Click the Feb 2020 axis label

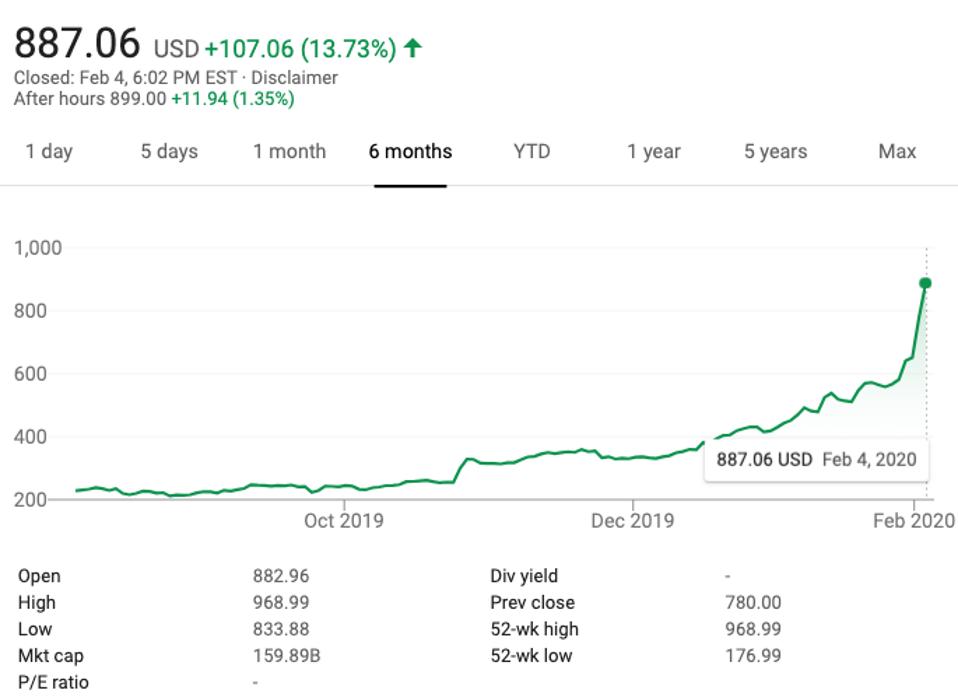(914, 521)
